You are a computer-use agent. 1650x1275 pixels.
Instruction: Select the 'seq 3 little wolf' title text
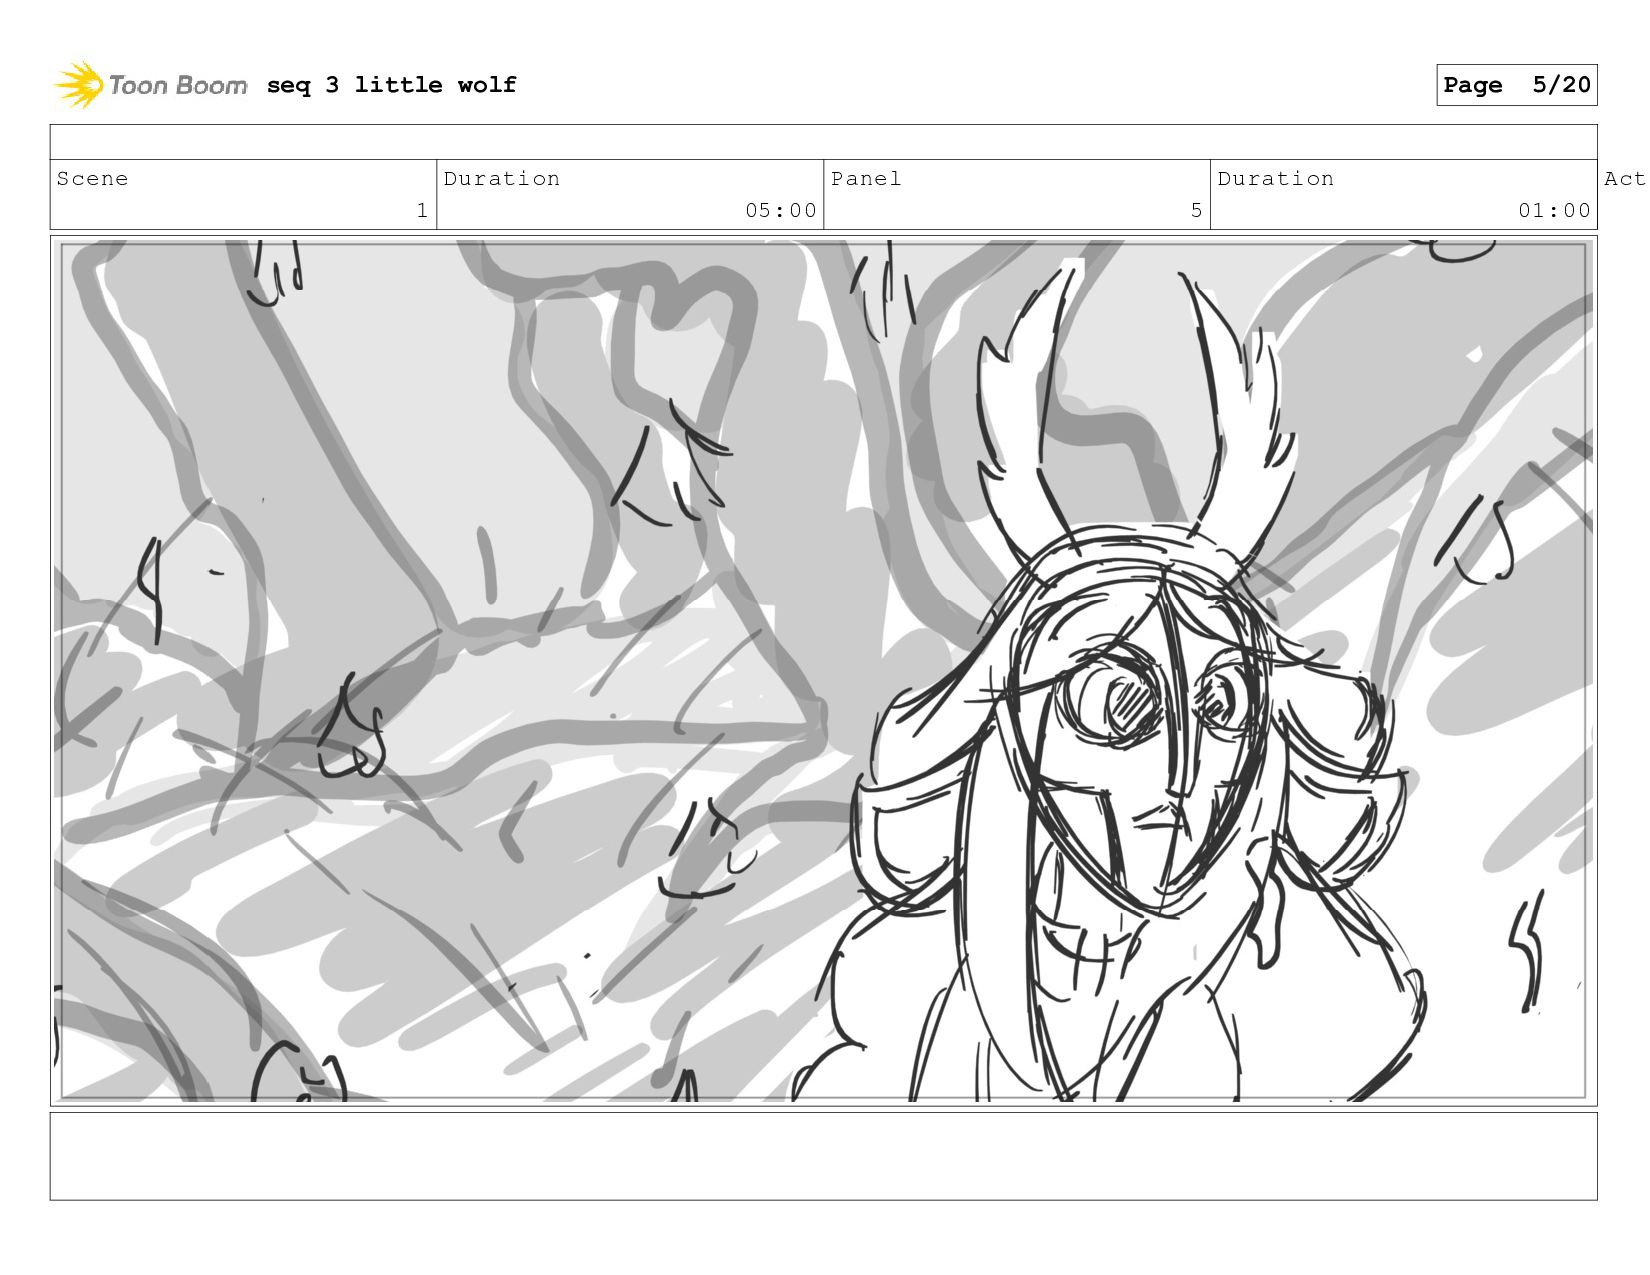pyautogui.click(x=391, y=85)
